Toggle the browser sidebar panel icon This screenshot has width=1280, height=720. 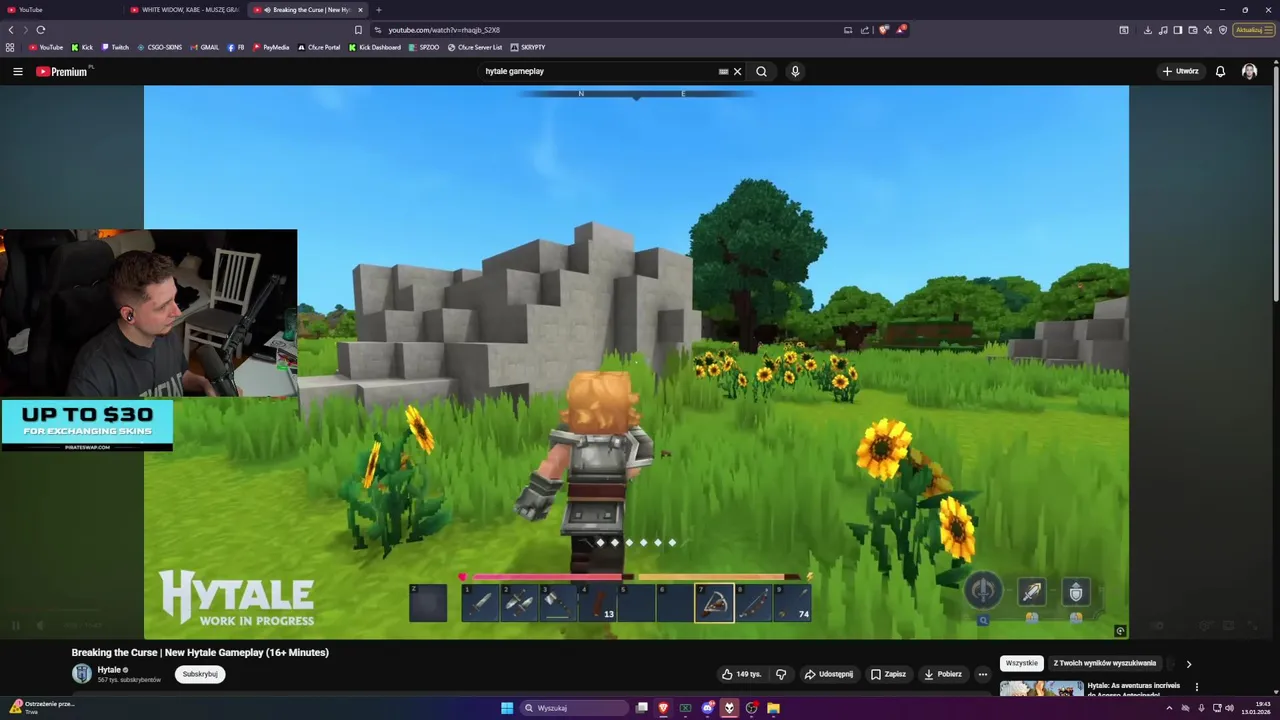(1178, 30)
